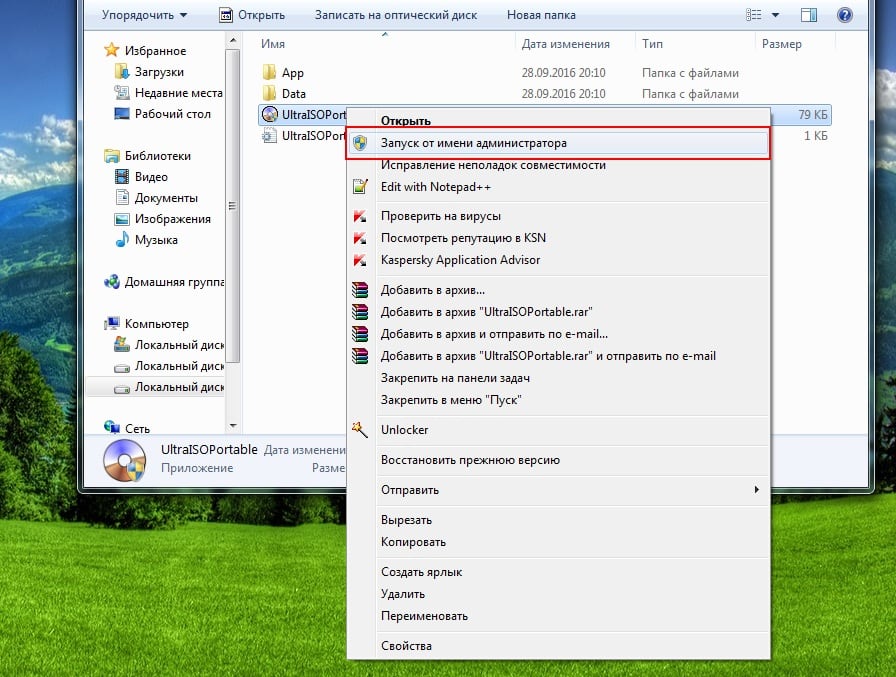
Task: Click the Unlocker wand icon
Action: coord(361,430)
